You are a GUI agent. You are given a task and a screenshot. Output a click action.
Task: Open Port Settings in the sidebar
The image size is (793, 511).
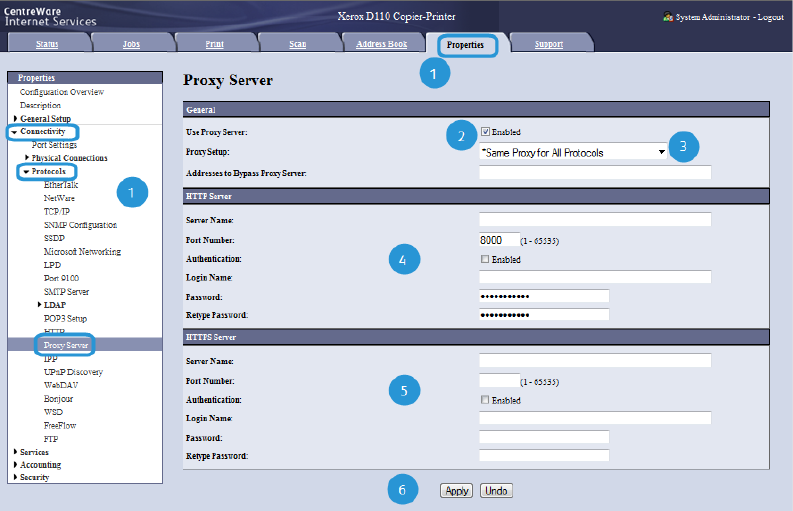(55, 145)
